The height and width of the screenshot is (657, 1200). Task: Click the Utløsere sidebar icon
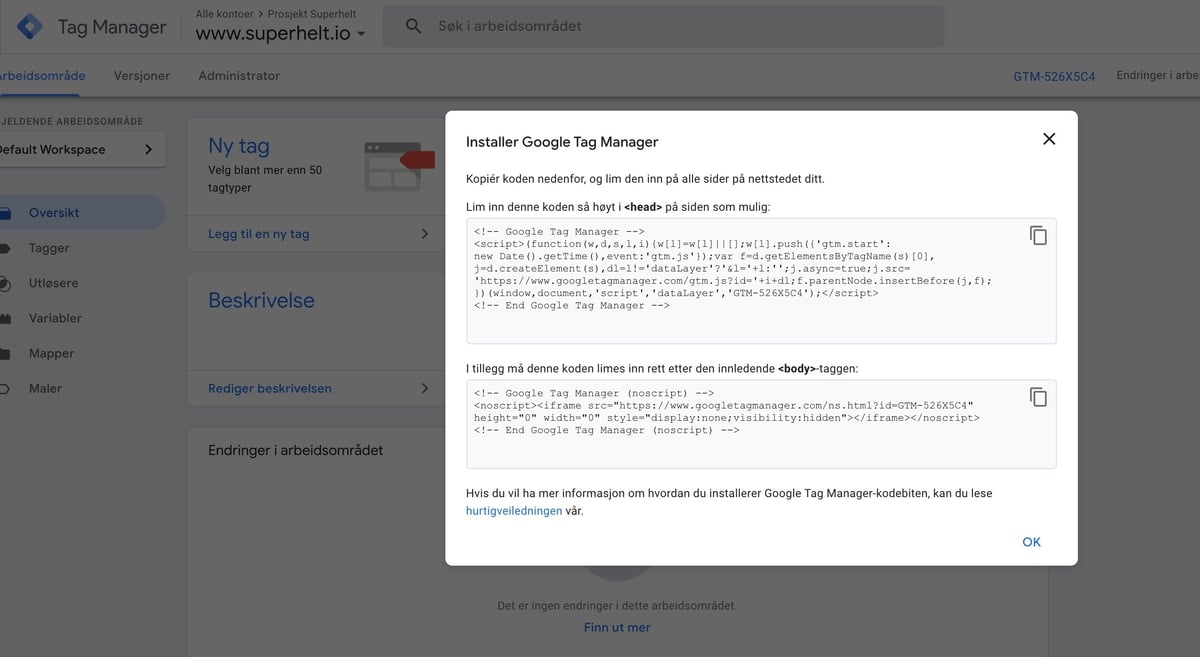5,283
